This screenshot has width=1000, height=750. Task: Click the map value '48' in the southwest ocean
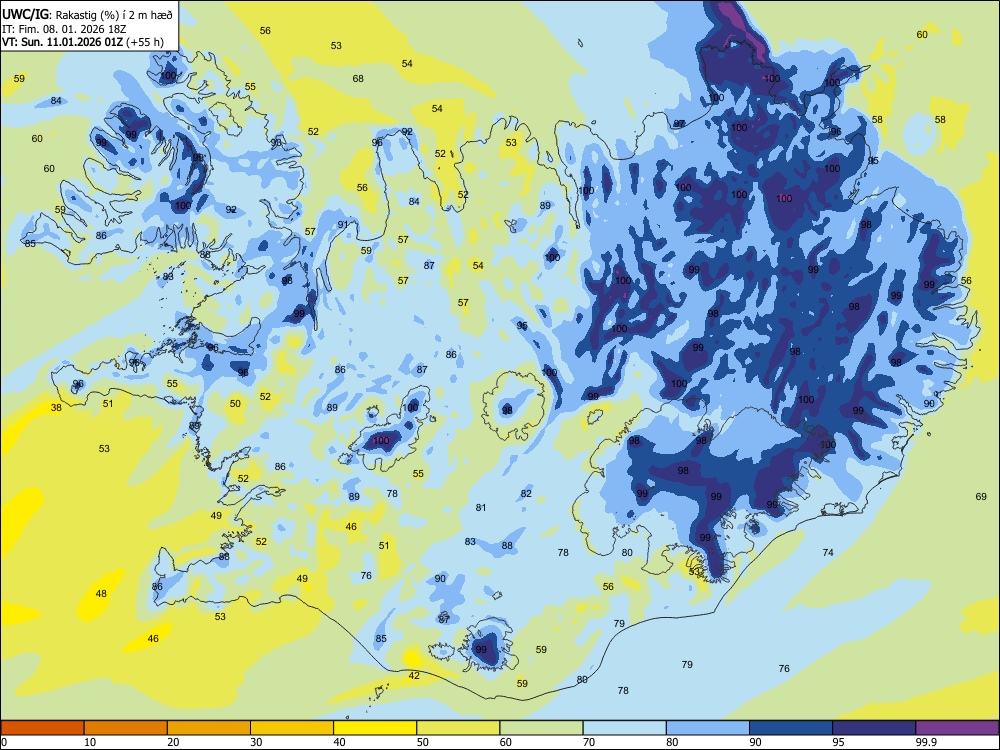(101, 594)
